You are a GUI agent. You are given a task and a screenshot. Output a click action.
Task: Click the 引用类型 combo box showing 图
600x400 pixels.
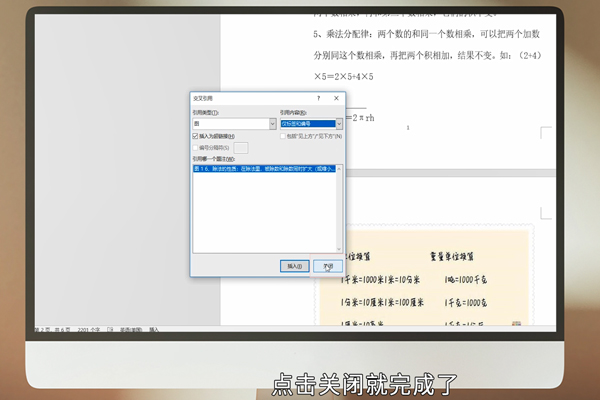(x=234, y=124)
